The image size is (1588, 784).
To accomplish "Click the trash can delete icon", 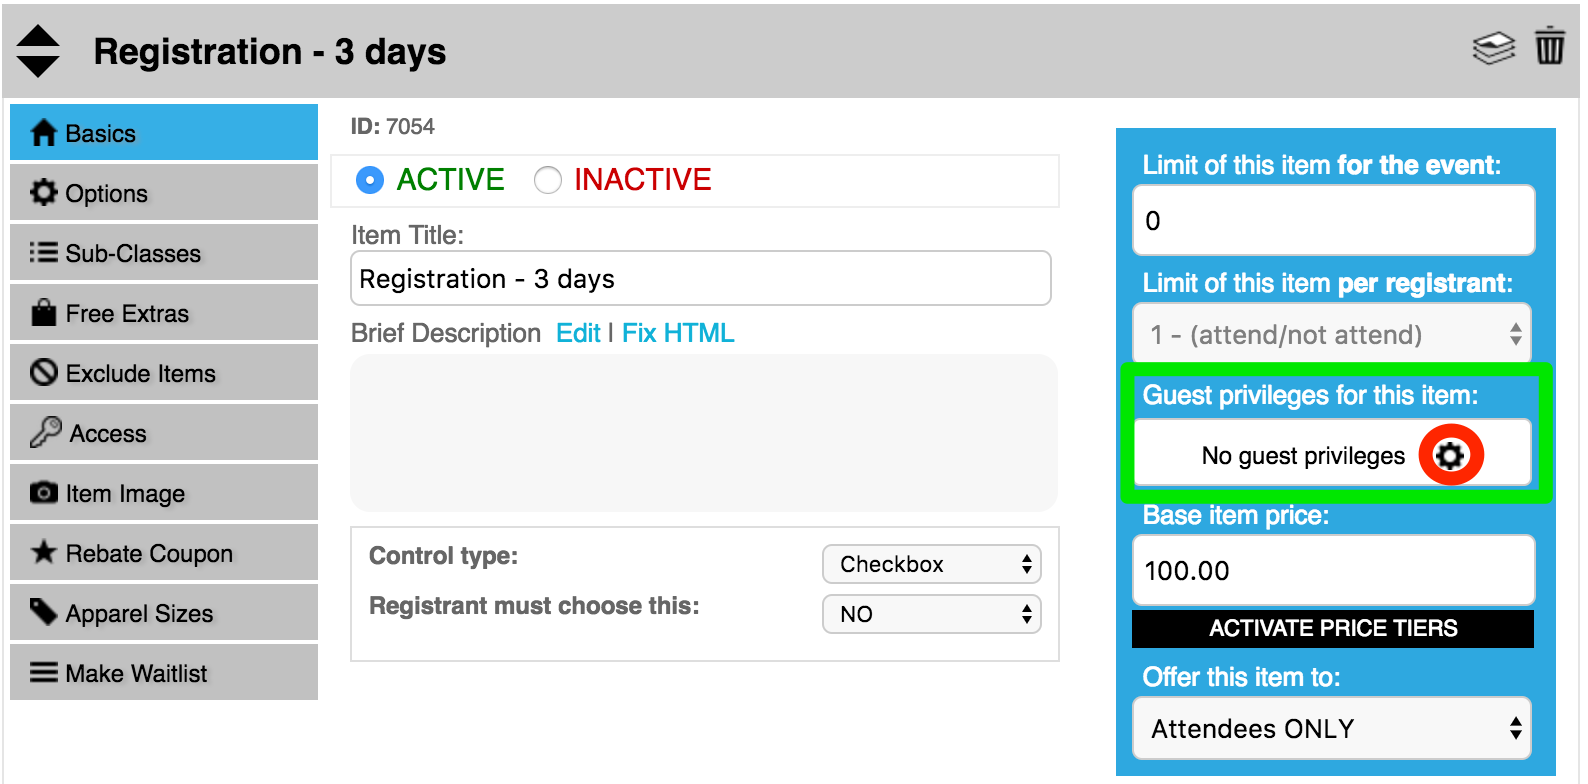I will pyautogui.click(x=1550, y=46).
